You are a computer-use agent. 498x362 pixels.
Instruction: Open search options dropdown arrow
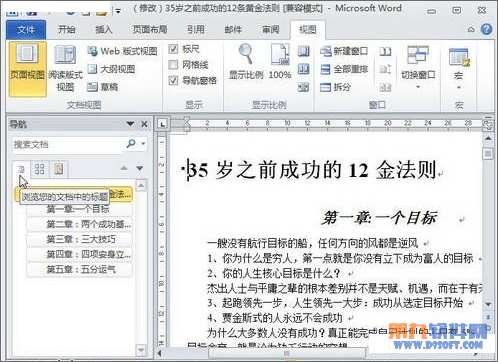point(143,144)
